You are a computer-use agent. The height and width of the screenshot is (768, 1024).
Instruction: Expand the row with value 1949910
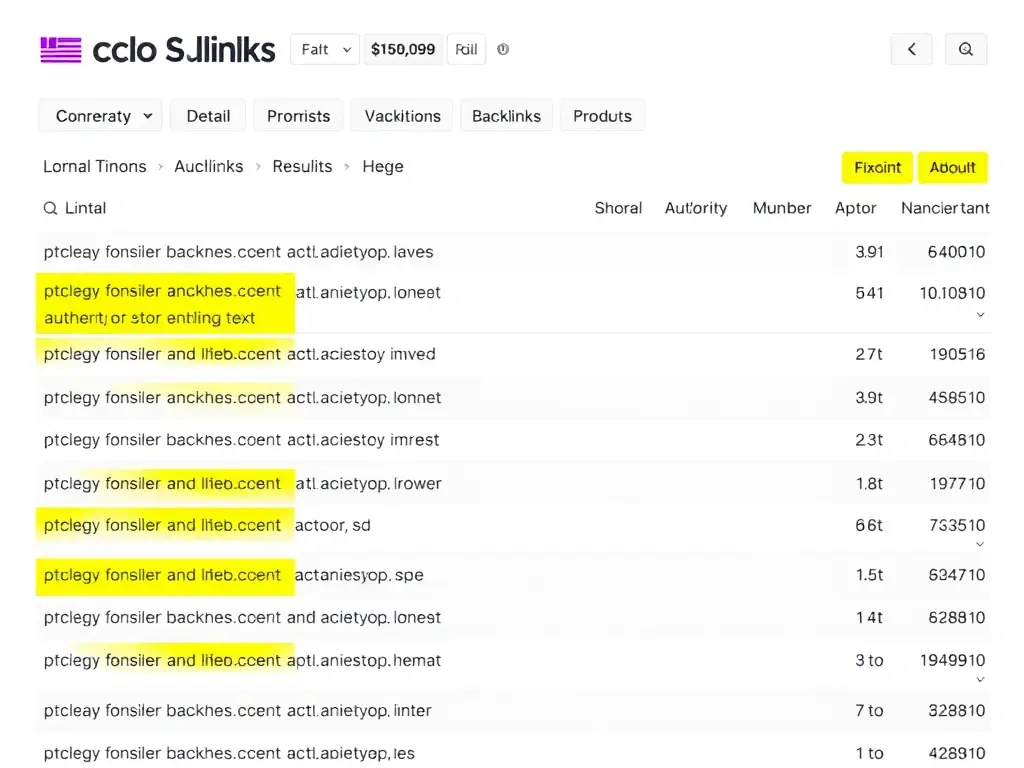point(980,680)
